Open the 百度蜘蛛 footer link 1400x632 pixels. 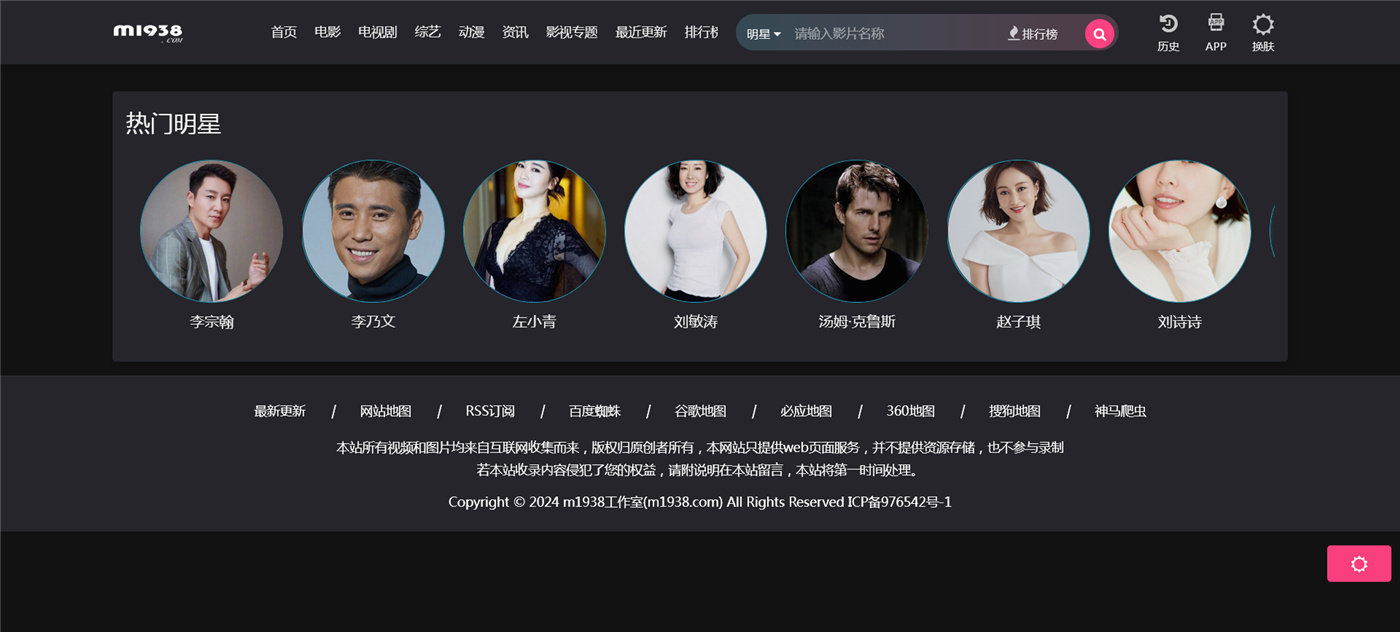coord(595,411)
